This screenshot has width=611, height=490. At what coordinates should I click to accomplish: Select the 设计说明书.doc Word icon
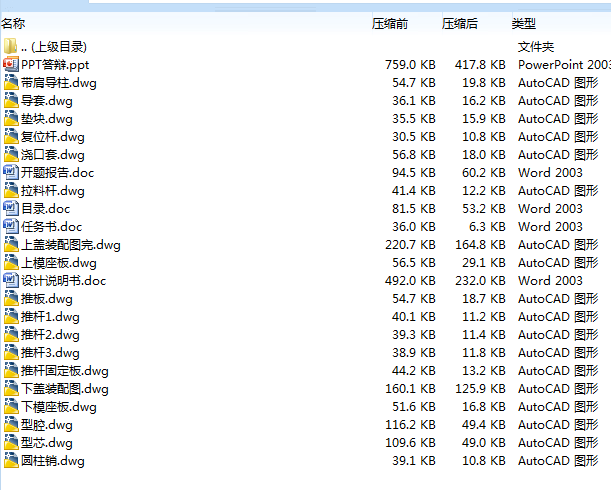(x=11, y=280)
